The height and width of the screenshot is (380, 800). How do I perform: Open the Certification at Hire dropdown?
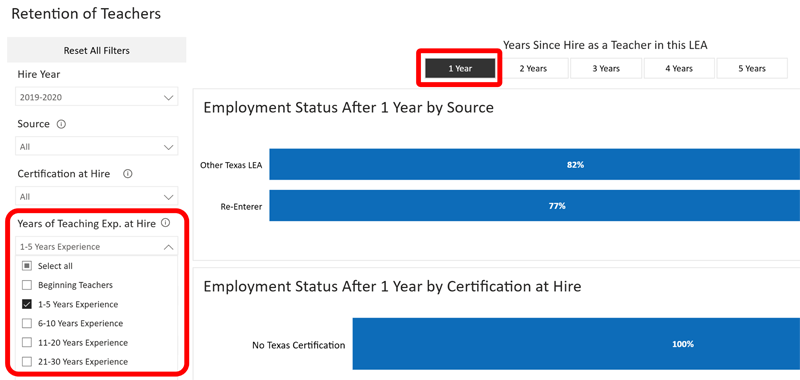click(x=96, y=196)
